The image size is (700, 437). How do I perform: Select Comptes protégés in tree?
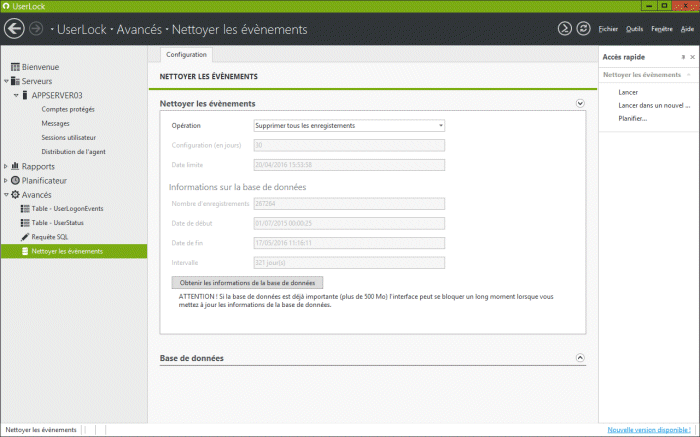(68, 109)
